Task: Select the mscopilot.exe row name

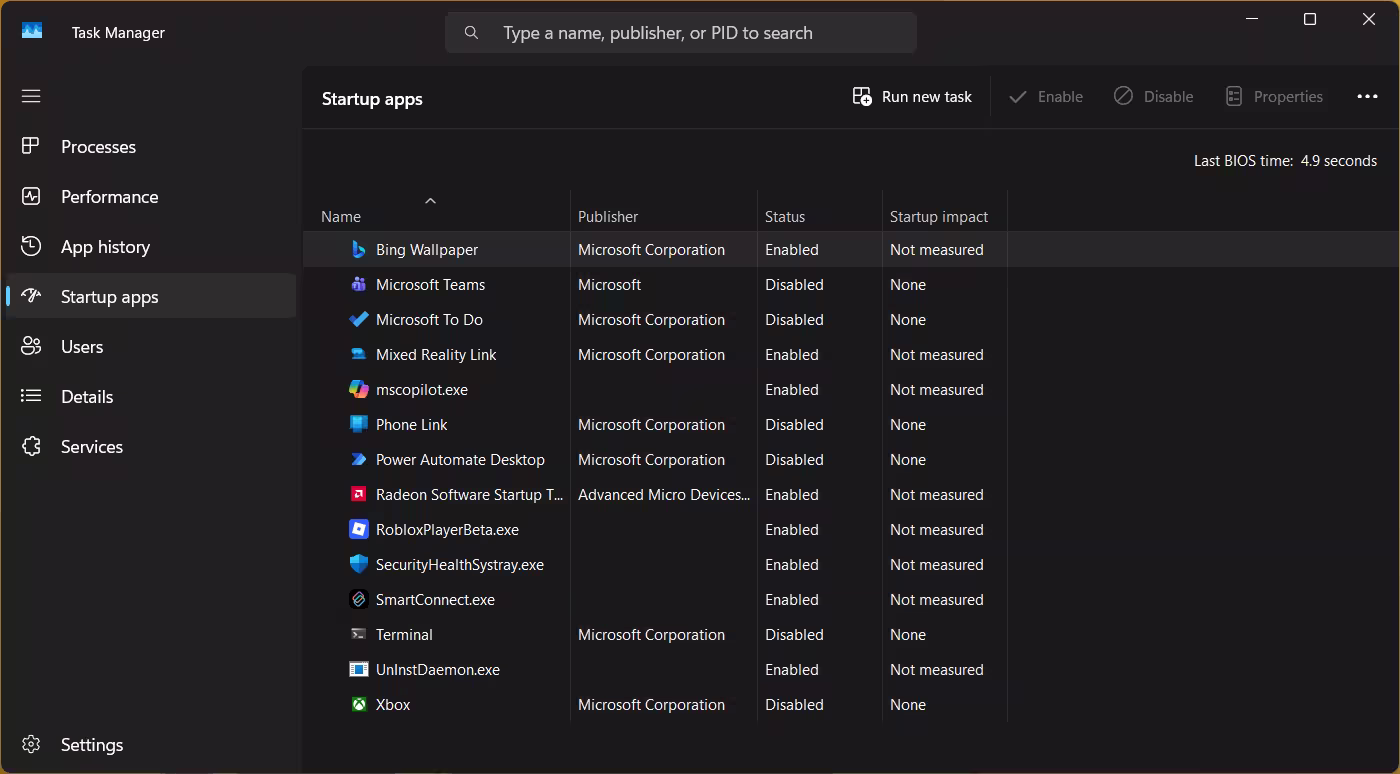Action: click(x=422, y=390)
